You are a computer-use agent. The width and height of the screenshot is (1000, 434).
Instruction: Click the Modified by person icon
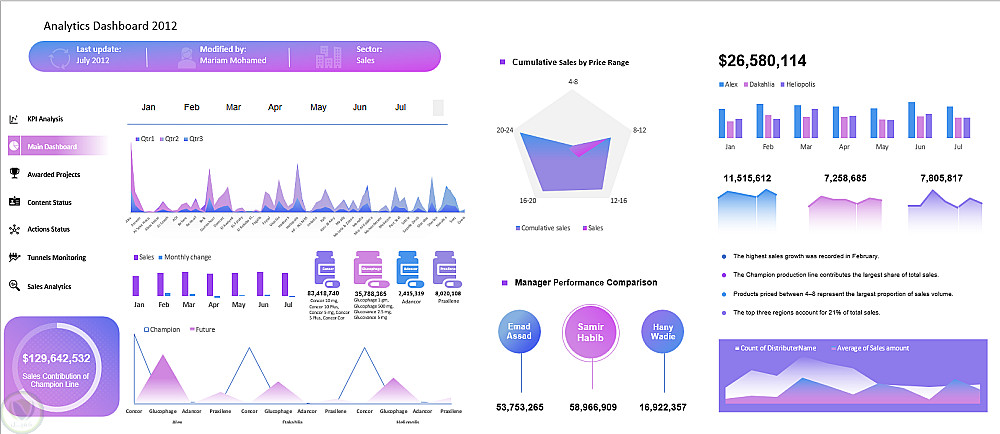(188, 57)
